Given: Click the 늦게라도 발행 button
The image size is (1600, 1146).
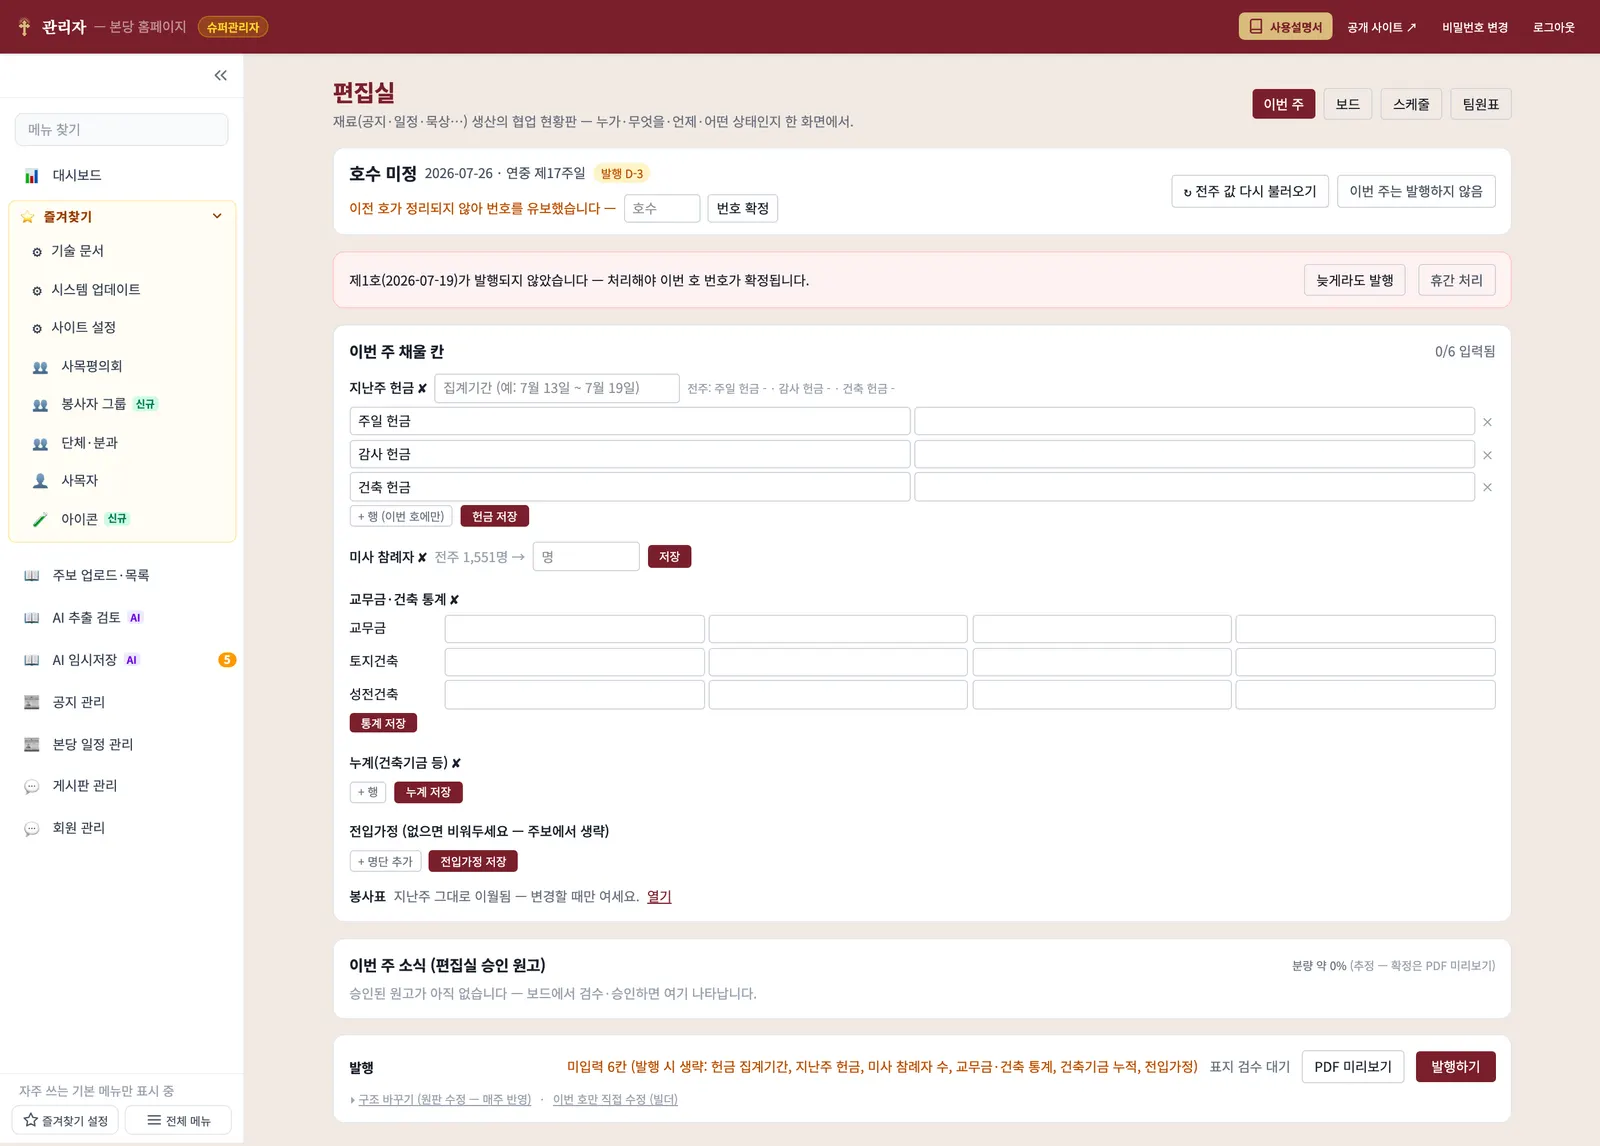Looking at the screenshot, I should [x=1354, y=280].
